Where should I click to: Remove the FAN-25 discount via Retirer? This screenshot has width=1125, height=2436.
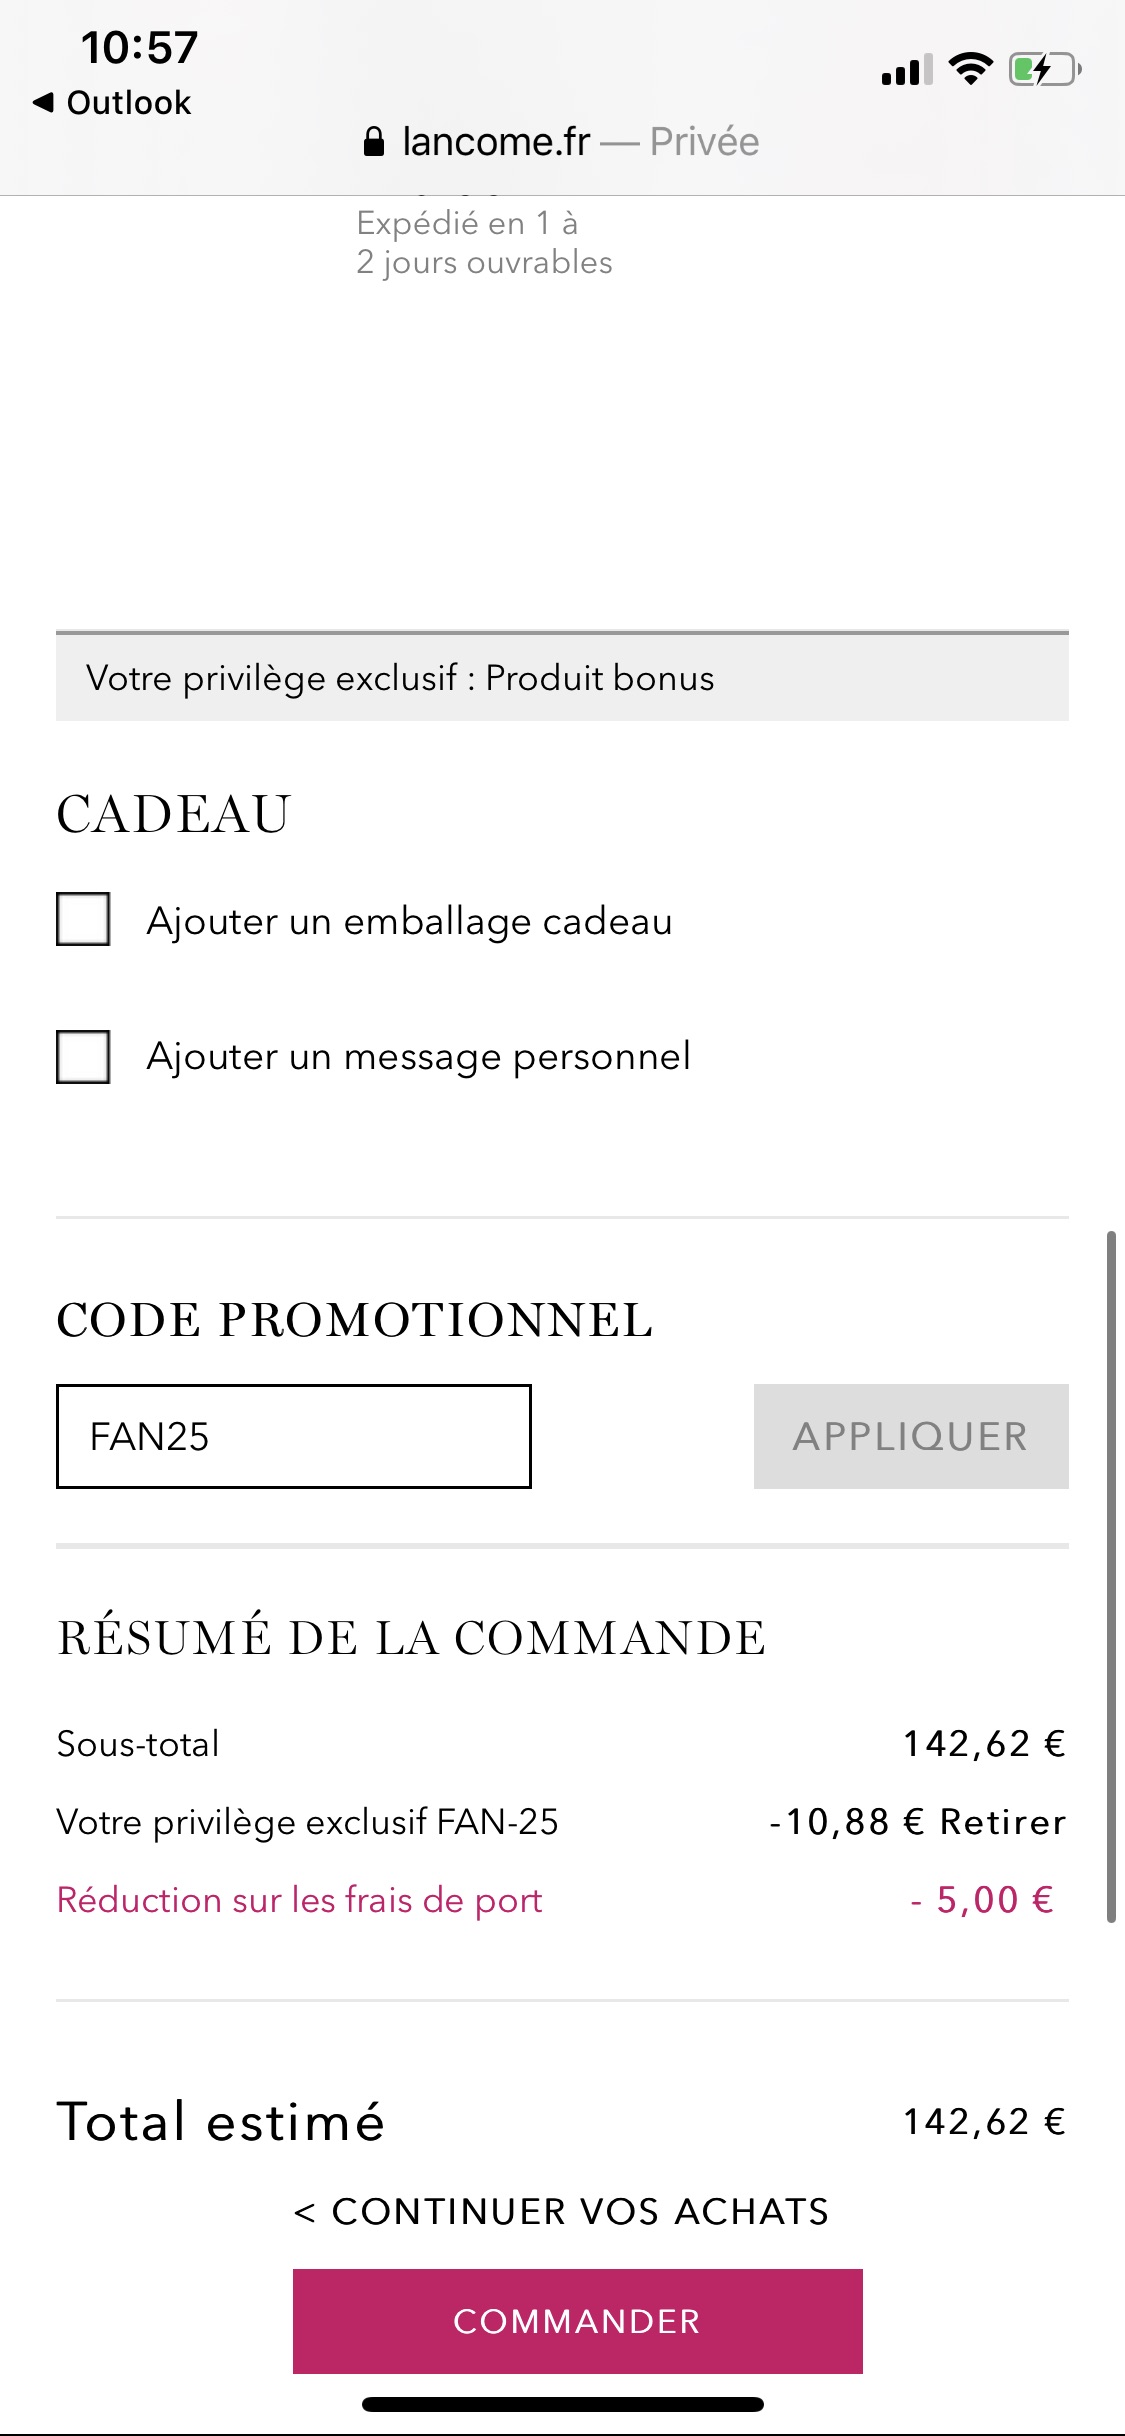(x=1003, y=1822)
